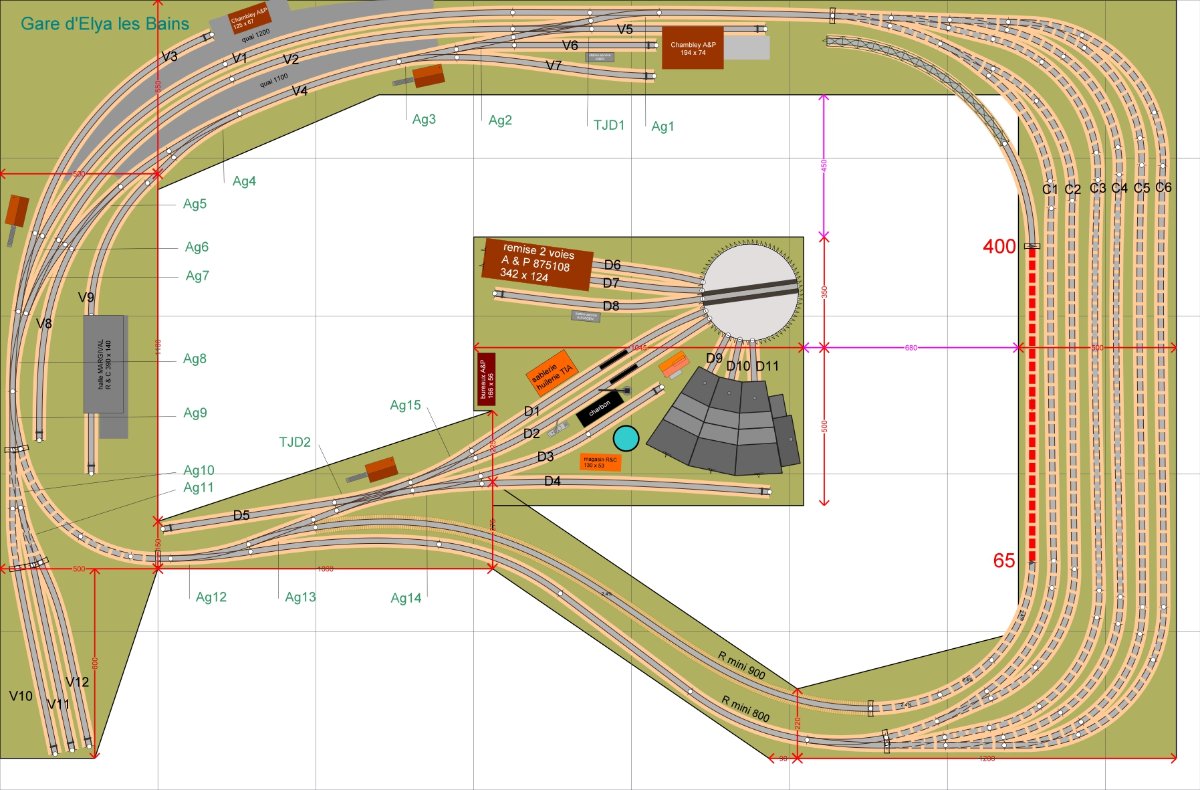
Task: Click the remise 2 voies shed
Action: click(x=538, y=265)
